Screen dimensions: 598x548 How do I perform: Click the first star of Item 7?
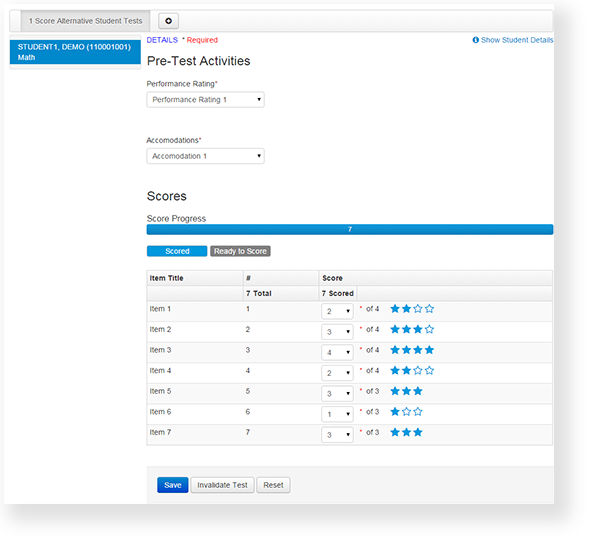pos(395,432)
